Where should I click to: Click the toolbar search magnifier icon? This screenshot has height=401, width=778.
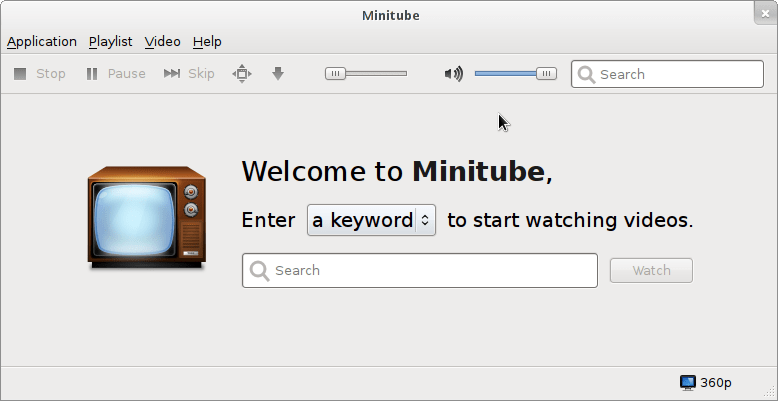(x=586, y=74)
